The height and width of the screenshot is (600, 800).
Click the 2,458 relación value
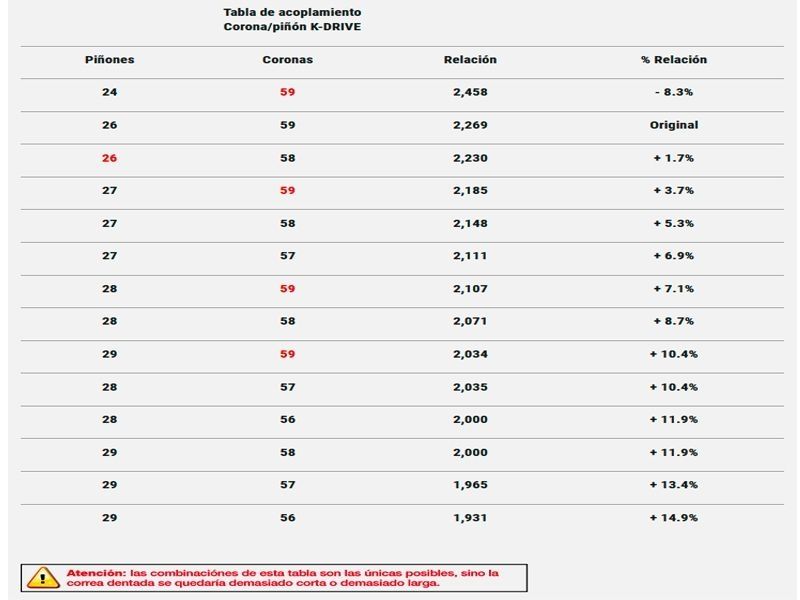coord(470,93)
